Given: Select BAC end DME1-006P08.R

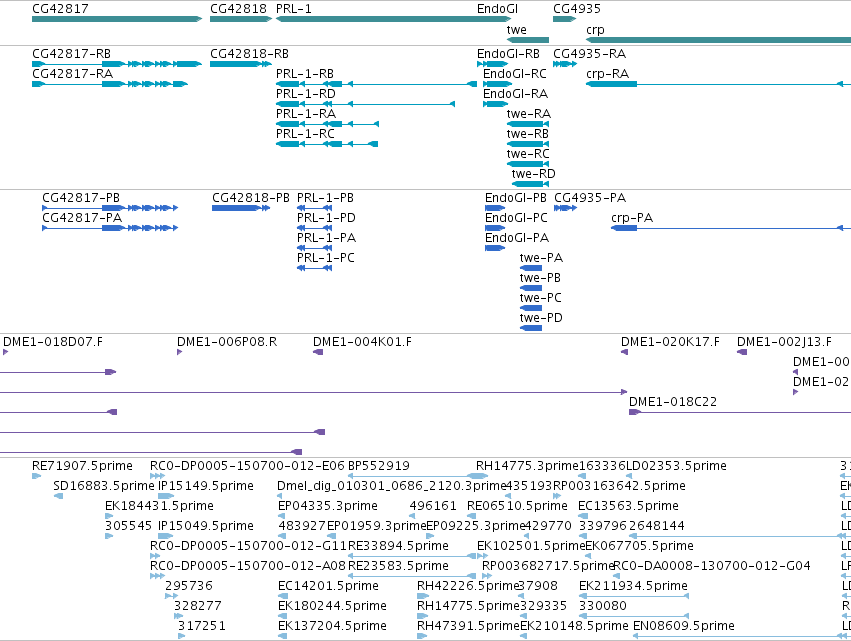Looking at the screenshot, I should click(x=180, y=352).
